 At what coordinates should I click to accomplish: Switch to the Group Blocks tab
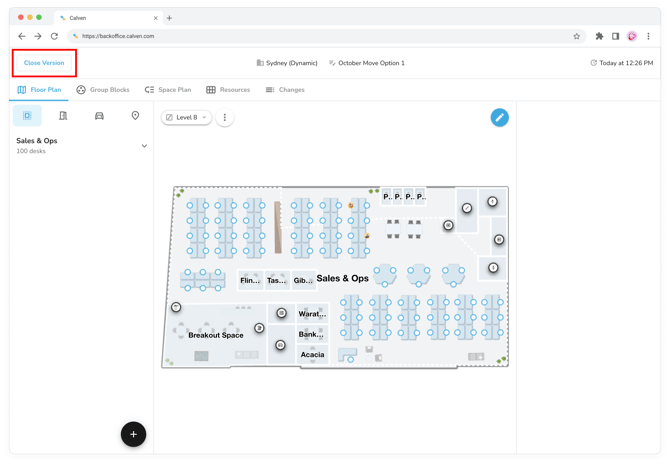[x=103, y=90]
